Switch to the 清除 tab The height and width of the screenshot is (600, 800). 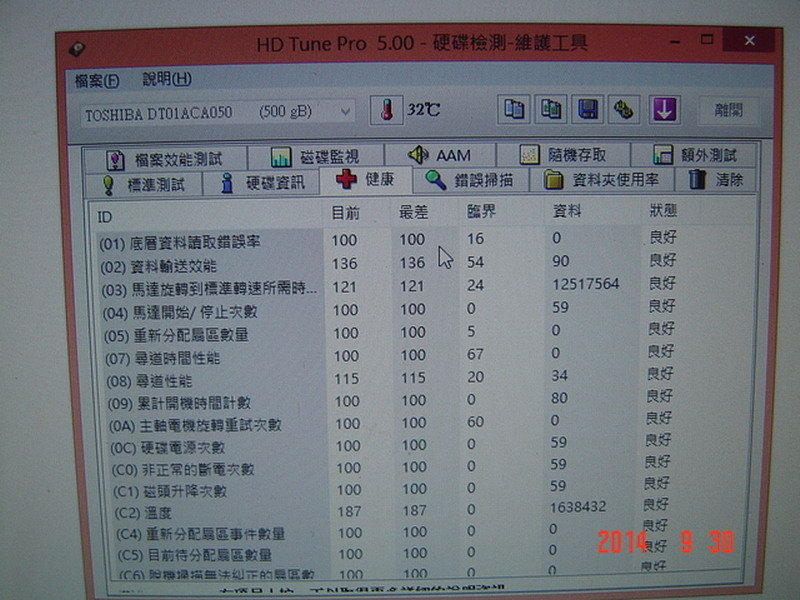[x=715, y=180]
